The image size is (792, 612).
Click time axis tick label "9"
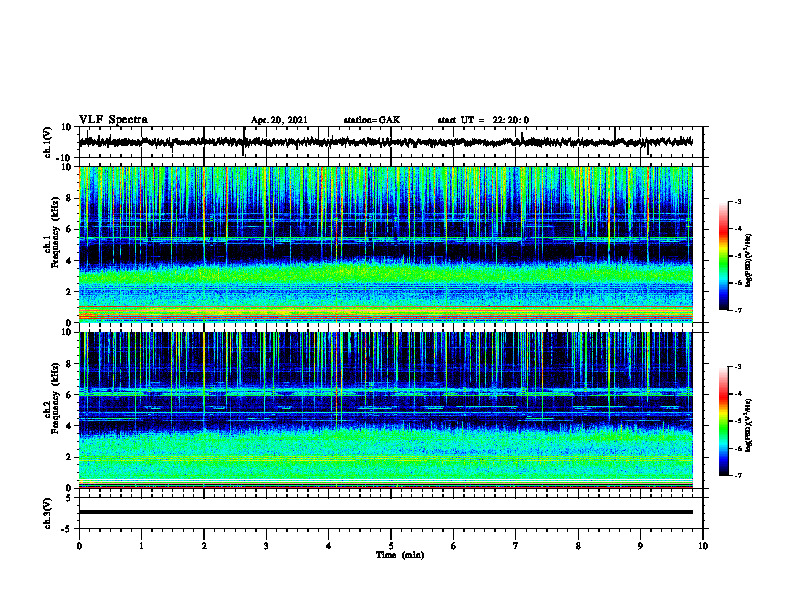coord(640,546)
